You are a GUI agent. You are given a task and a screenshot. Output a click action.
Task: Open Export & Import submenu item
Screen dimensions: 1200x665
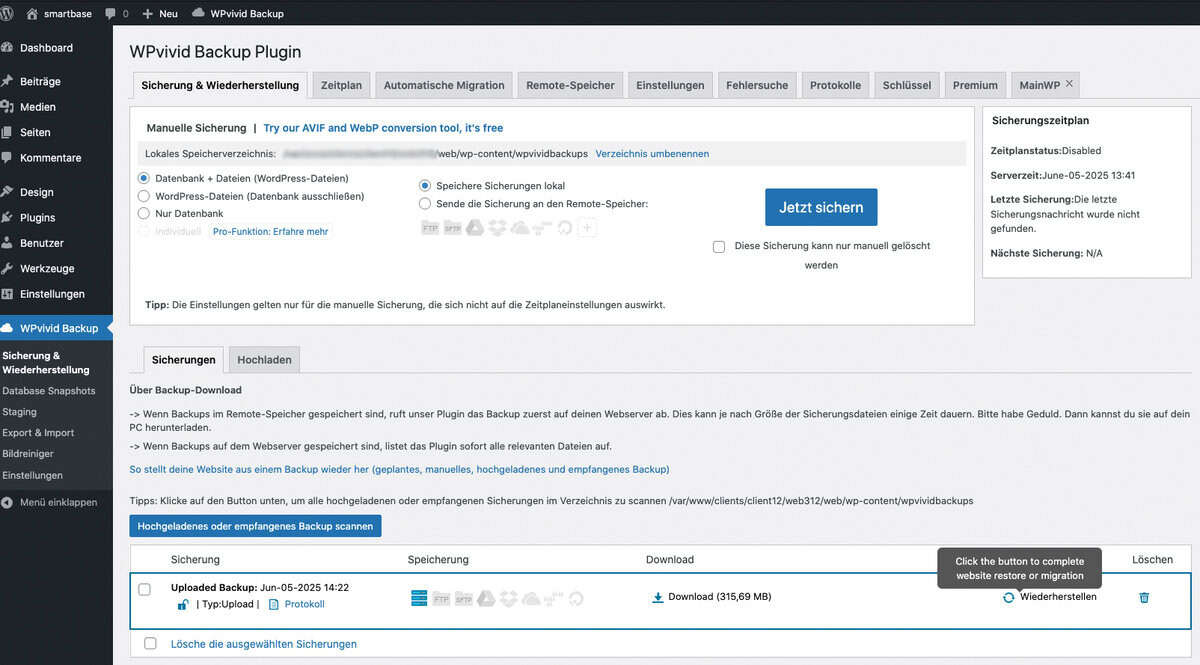click(x=38, y=433)
